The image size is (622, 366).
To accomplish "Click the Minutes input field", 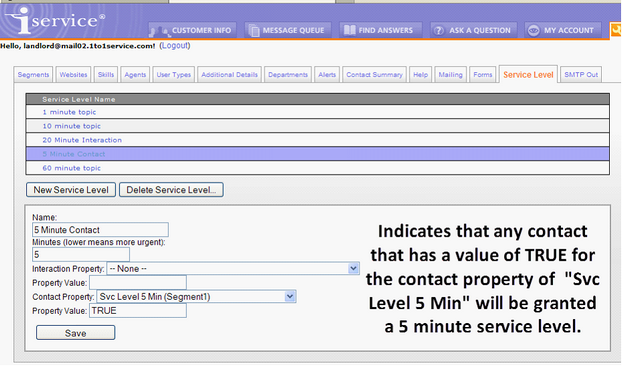I will (81, 255).
